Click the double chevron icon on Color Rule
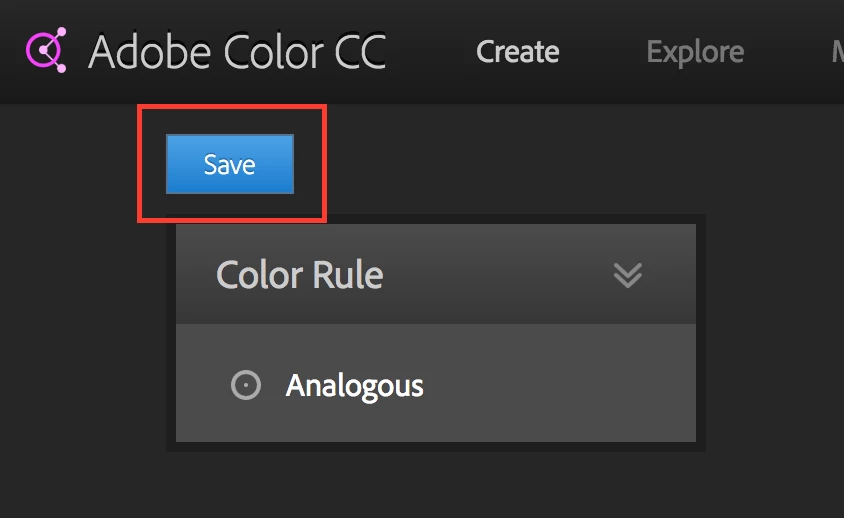The width and height of the screenshot is (844, 518). [628, 275]
